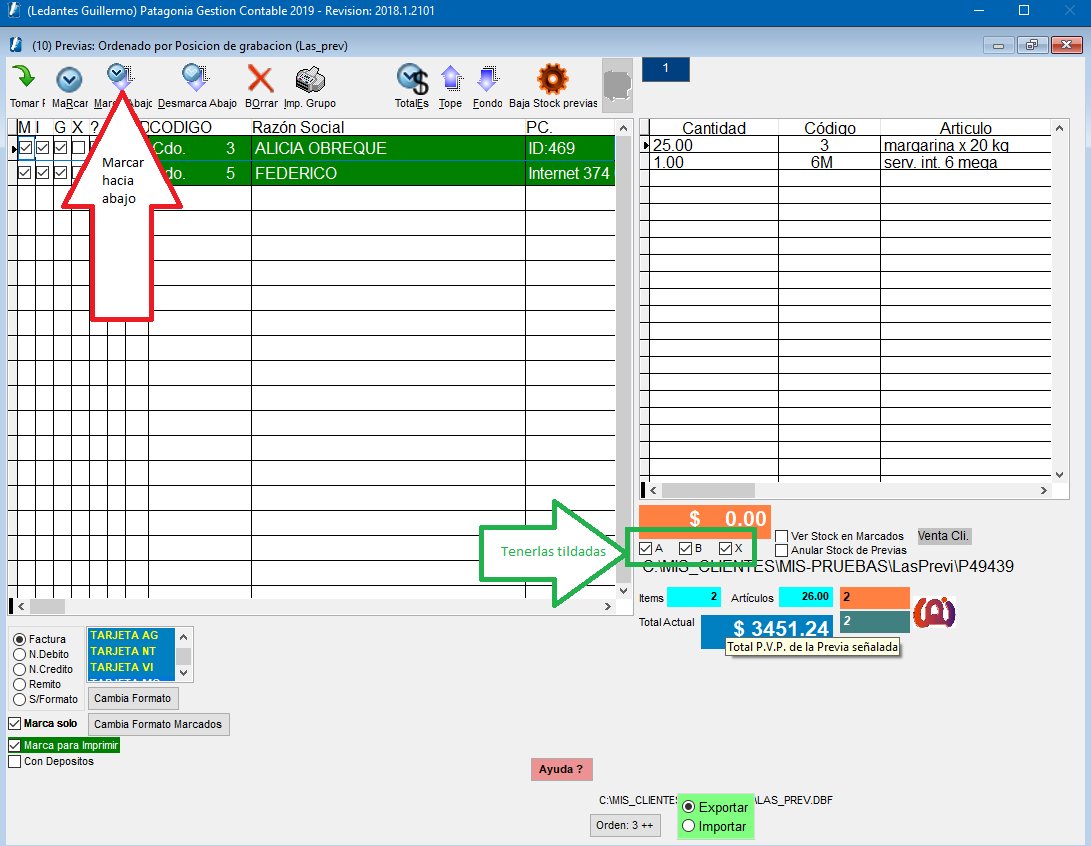Click the ID:469 cell
Screen dimensions: 1091x846
(x=570, y=148)
